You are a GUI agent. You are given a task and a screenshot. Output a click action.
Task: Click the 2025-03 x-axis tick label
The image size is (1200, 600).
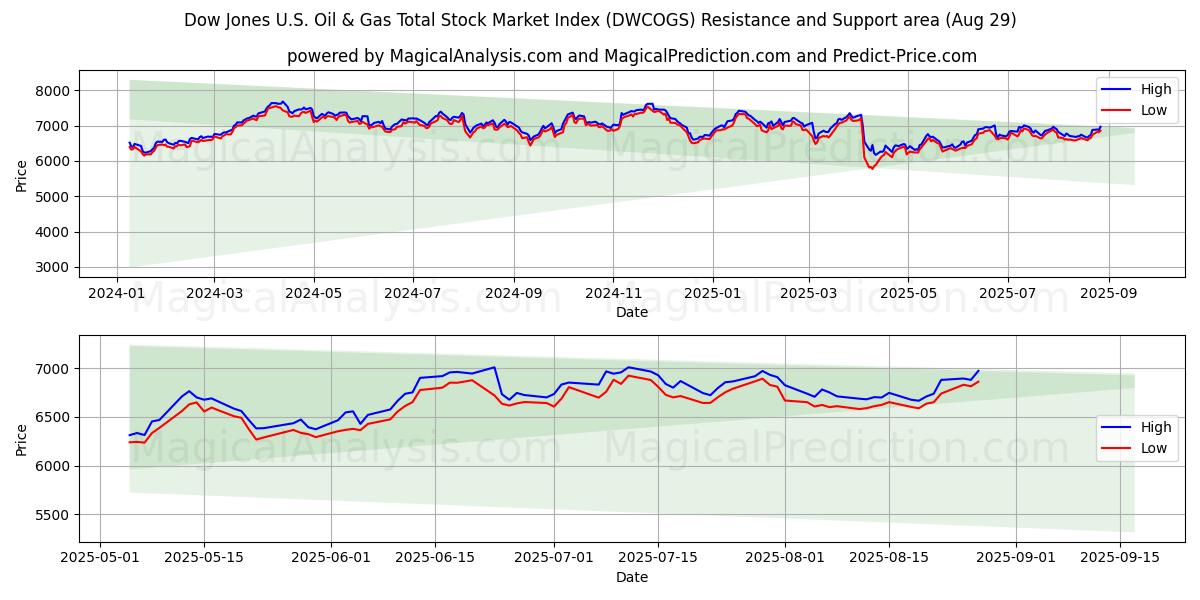click(808, 295)
